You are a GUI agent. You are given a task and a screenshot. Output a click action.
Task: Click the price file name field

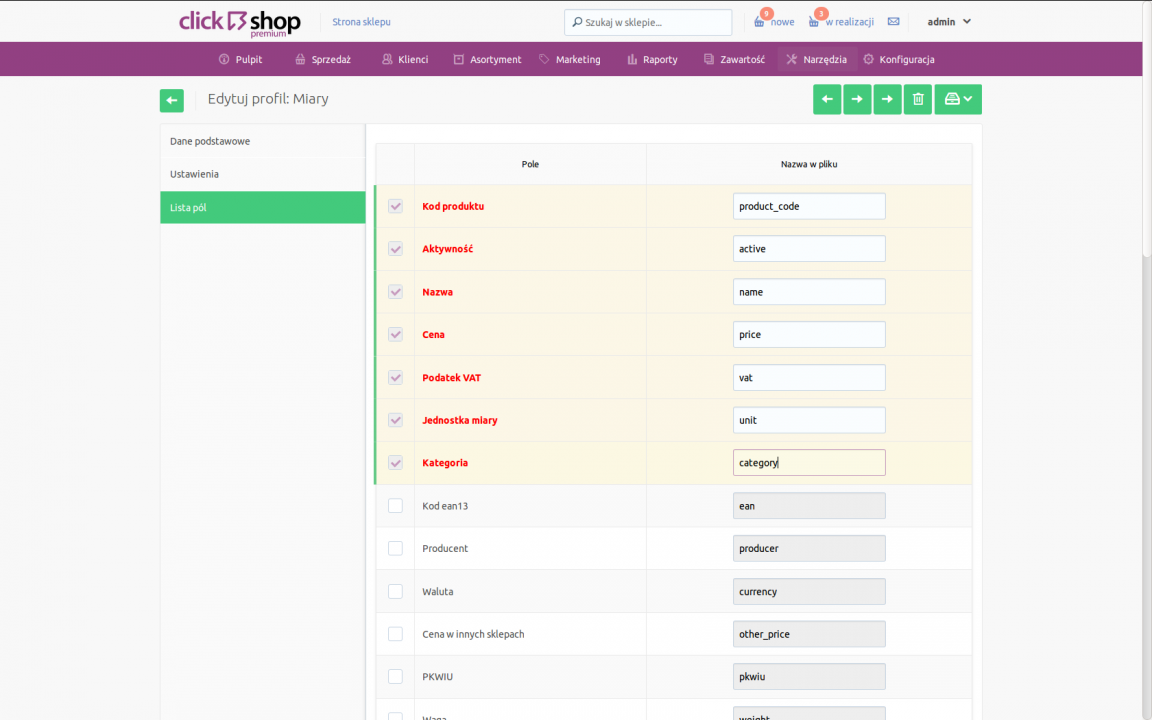(x=809, y=334)
